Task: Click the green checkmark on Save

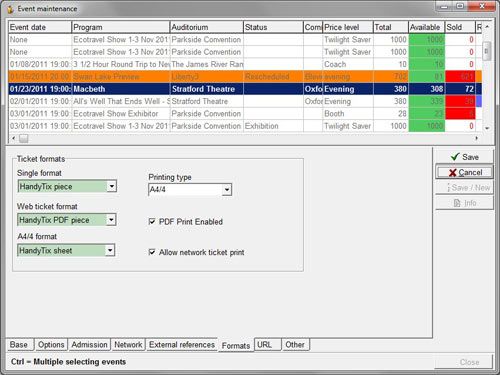Action: click(455, 157)
